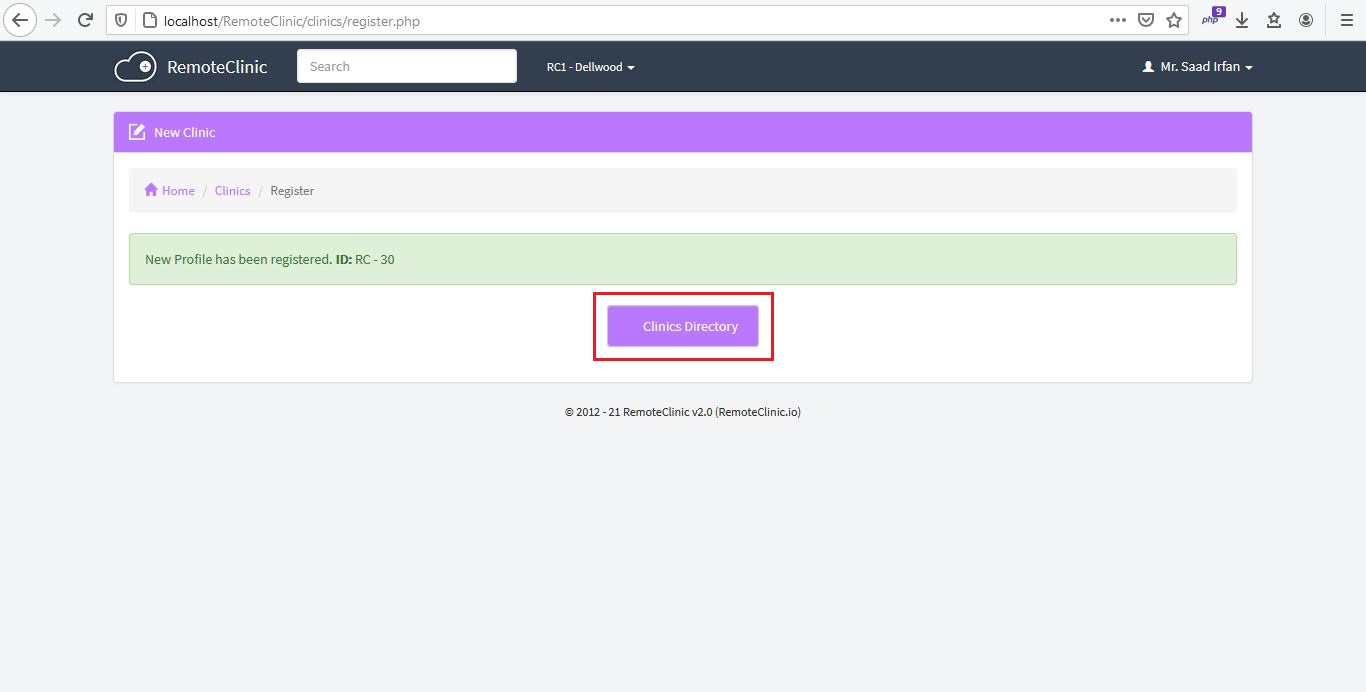Click the New Clinic edit pencil icon
This screenshot has height=692, width=1366.
click(137, 132)
